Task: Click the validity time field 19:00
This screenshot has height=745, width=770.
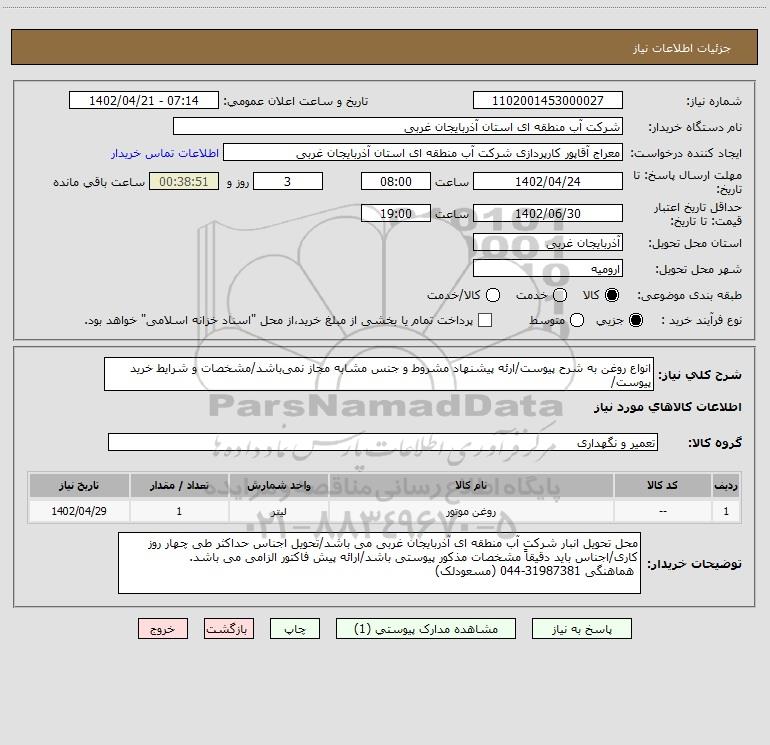Action: coord(396,213)
